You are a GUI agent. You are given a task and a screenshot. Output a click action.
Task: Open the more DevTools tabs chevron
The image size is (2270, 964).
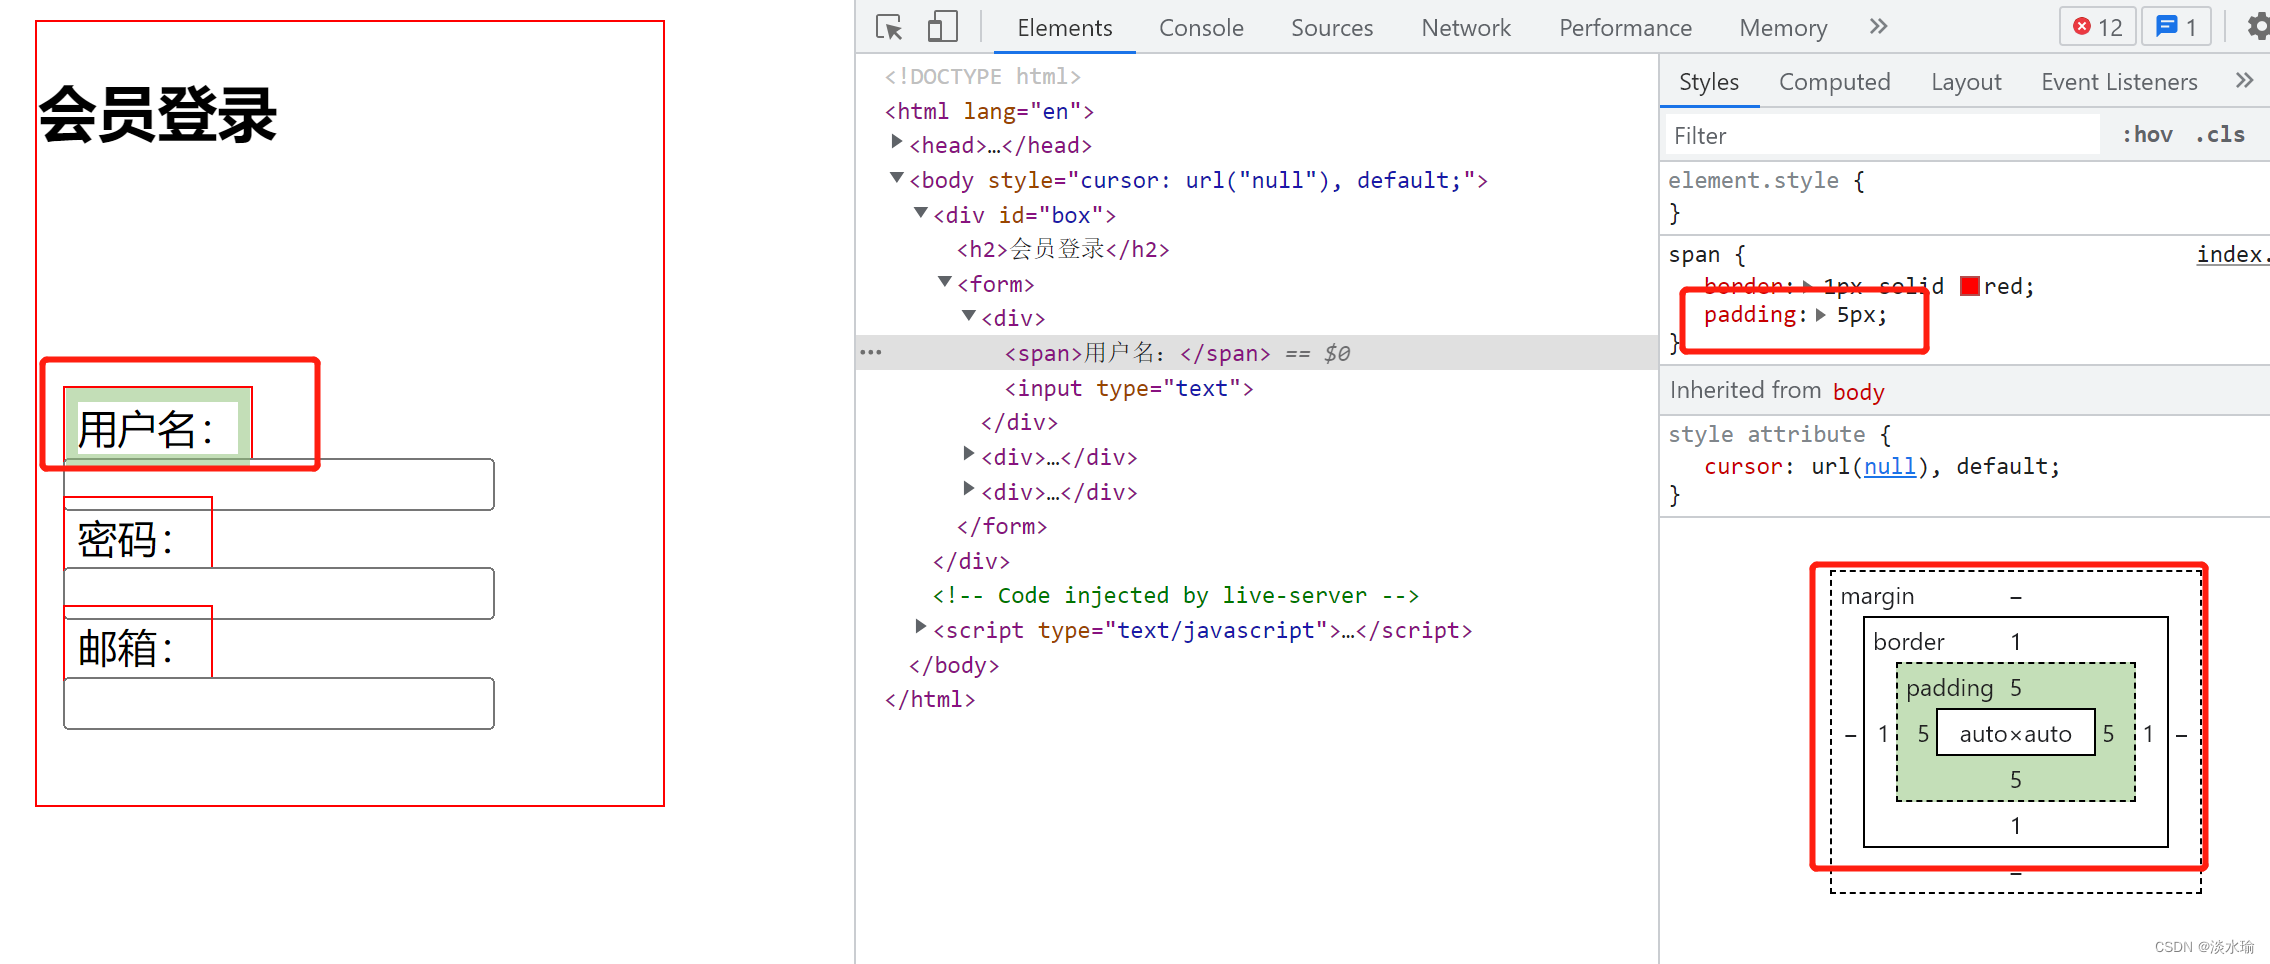pos(1878,27)
